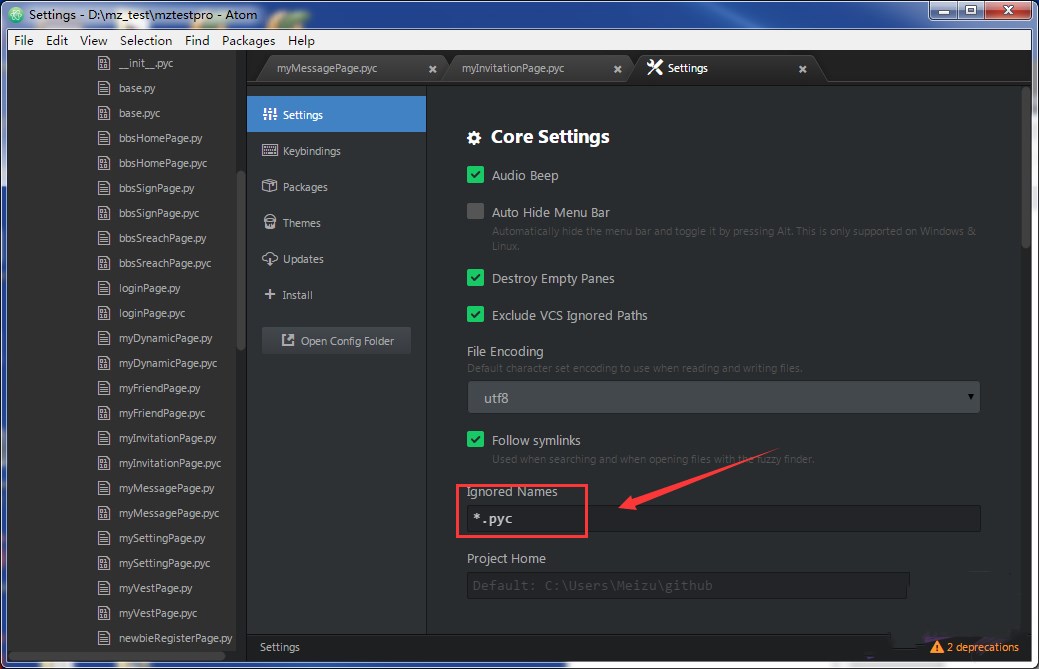The width and height of the screenshot is (1039, 669).
Task: Open loginPage.py in the tree view
Action: [x=149, y=288]
